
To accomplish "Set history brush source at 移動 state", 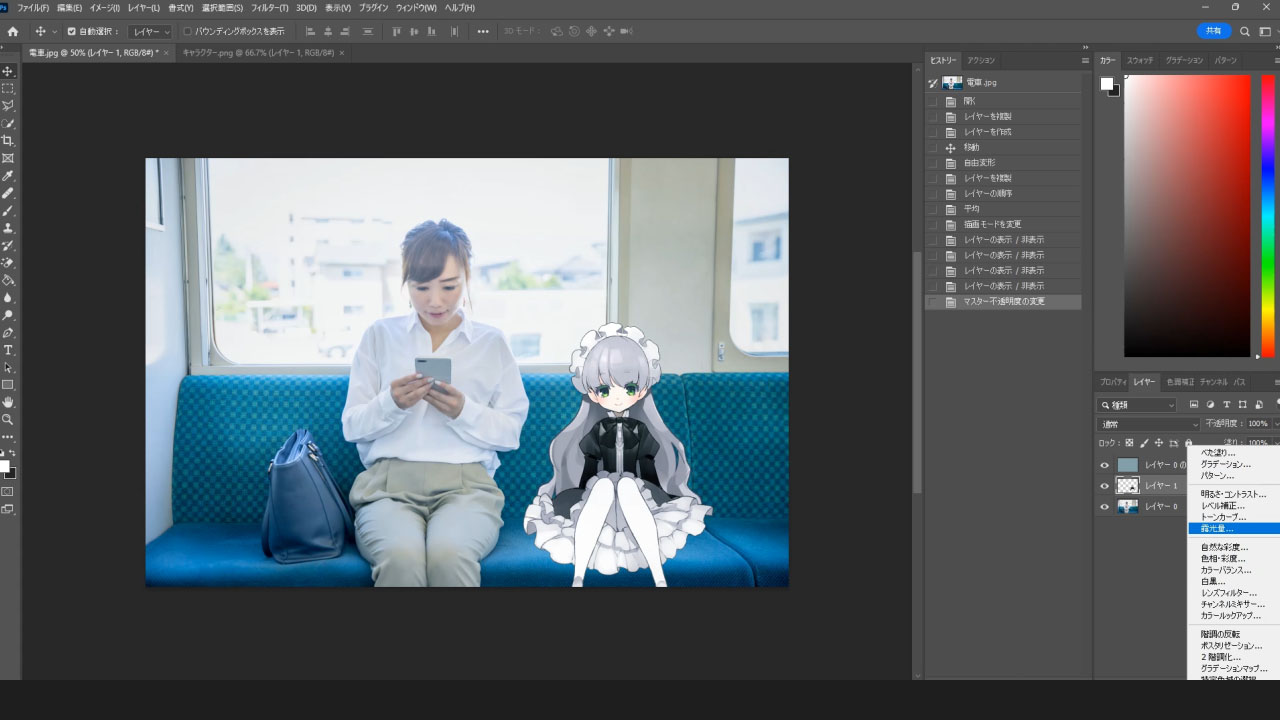I will click(934, 147).
